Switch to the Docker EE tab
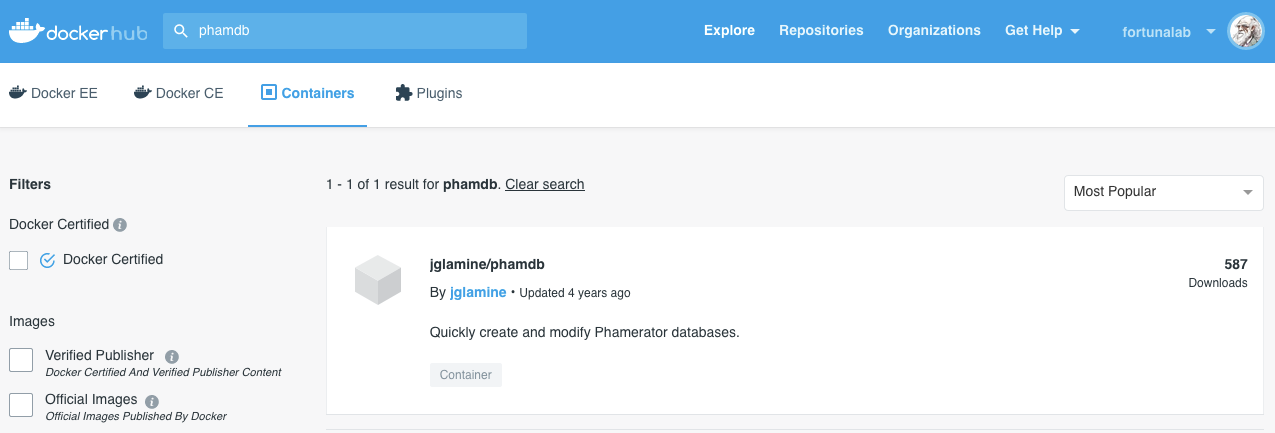Image resolution: width=1275 pixels, height=433 pixels. pyautogui.click(x=54, y=93)
